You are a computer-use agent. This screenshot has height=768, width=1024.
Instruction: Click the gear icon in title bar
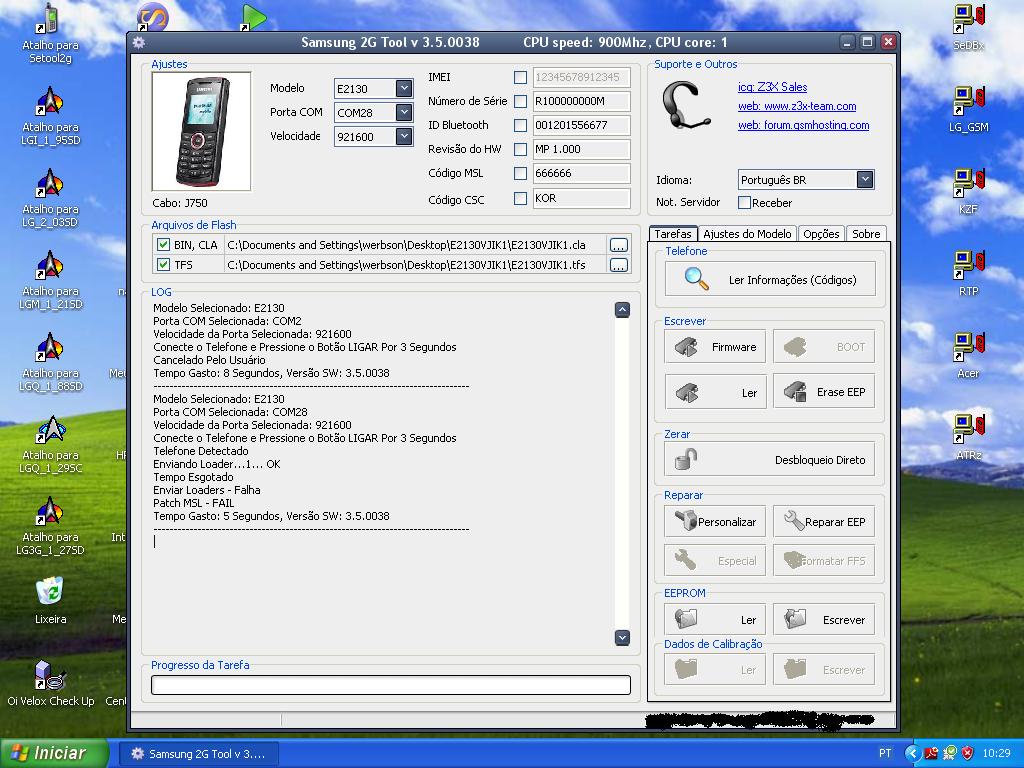(x=138, y=42)
